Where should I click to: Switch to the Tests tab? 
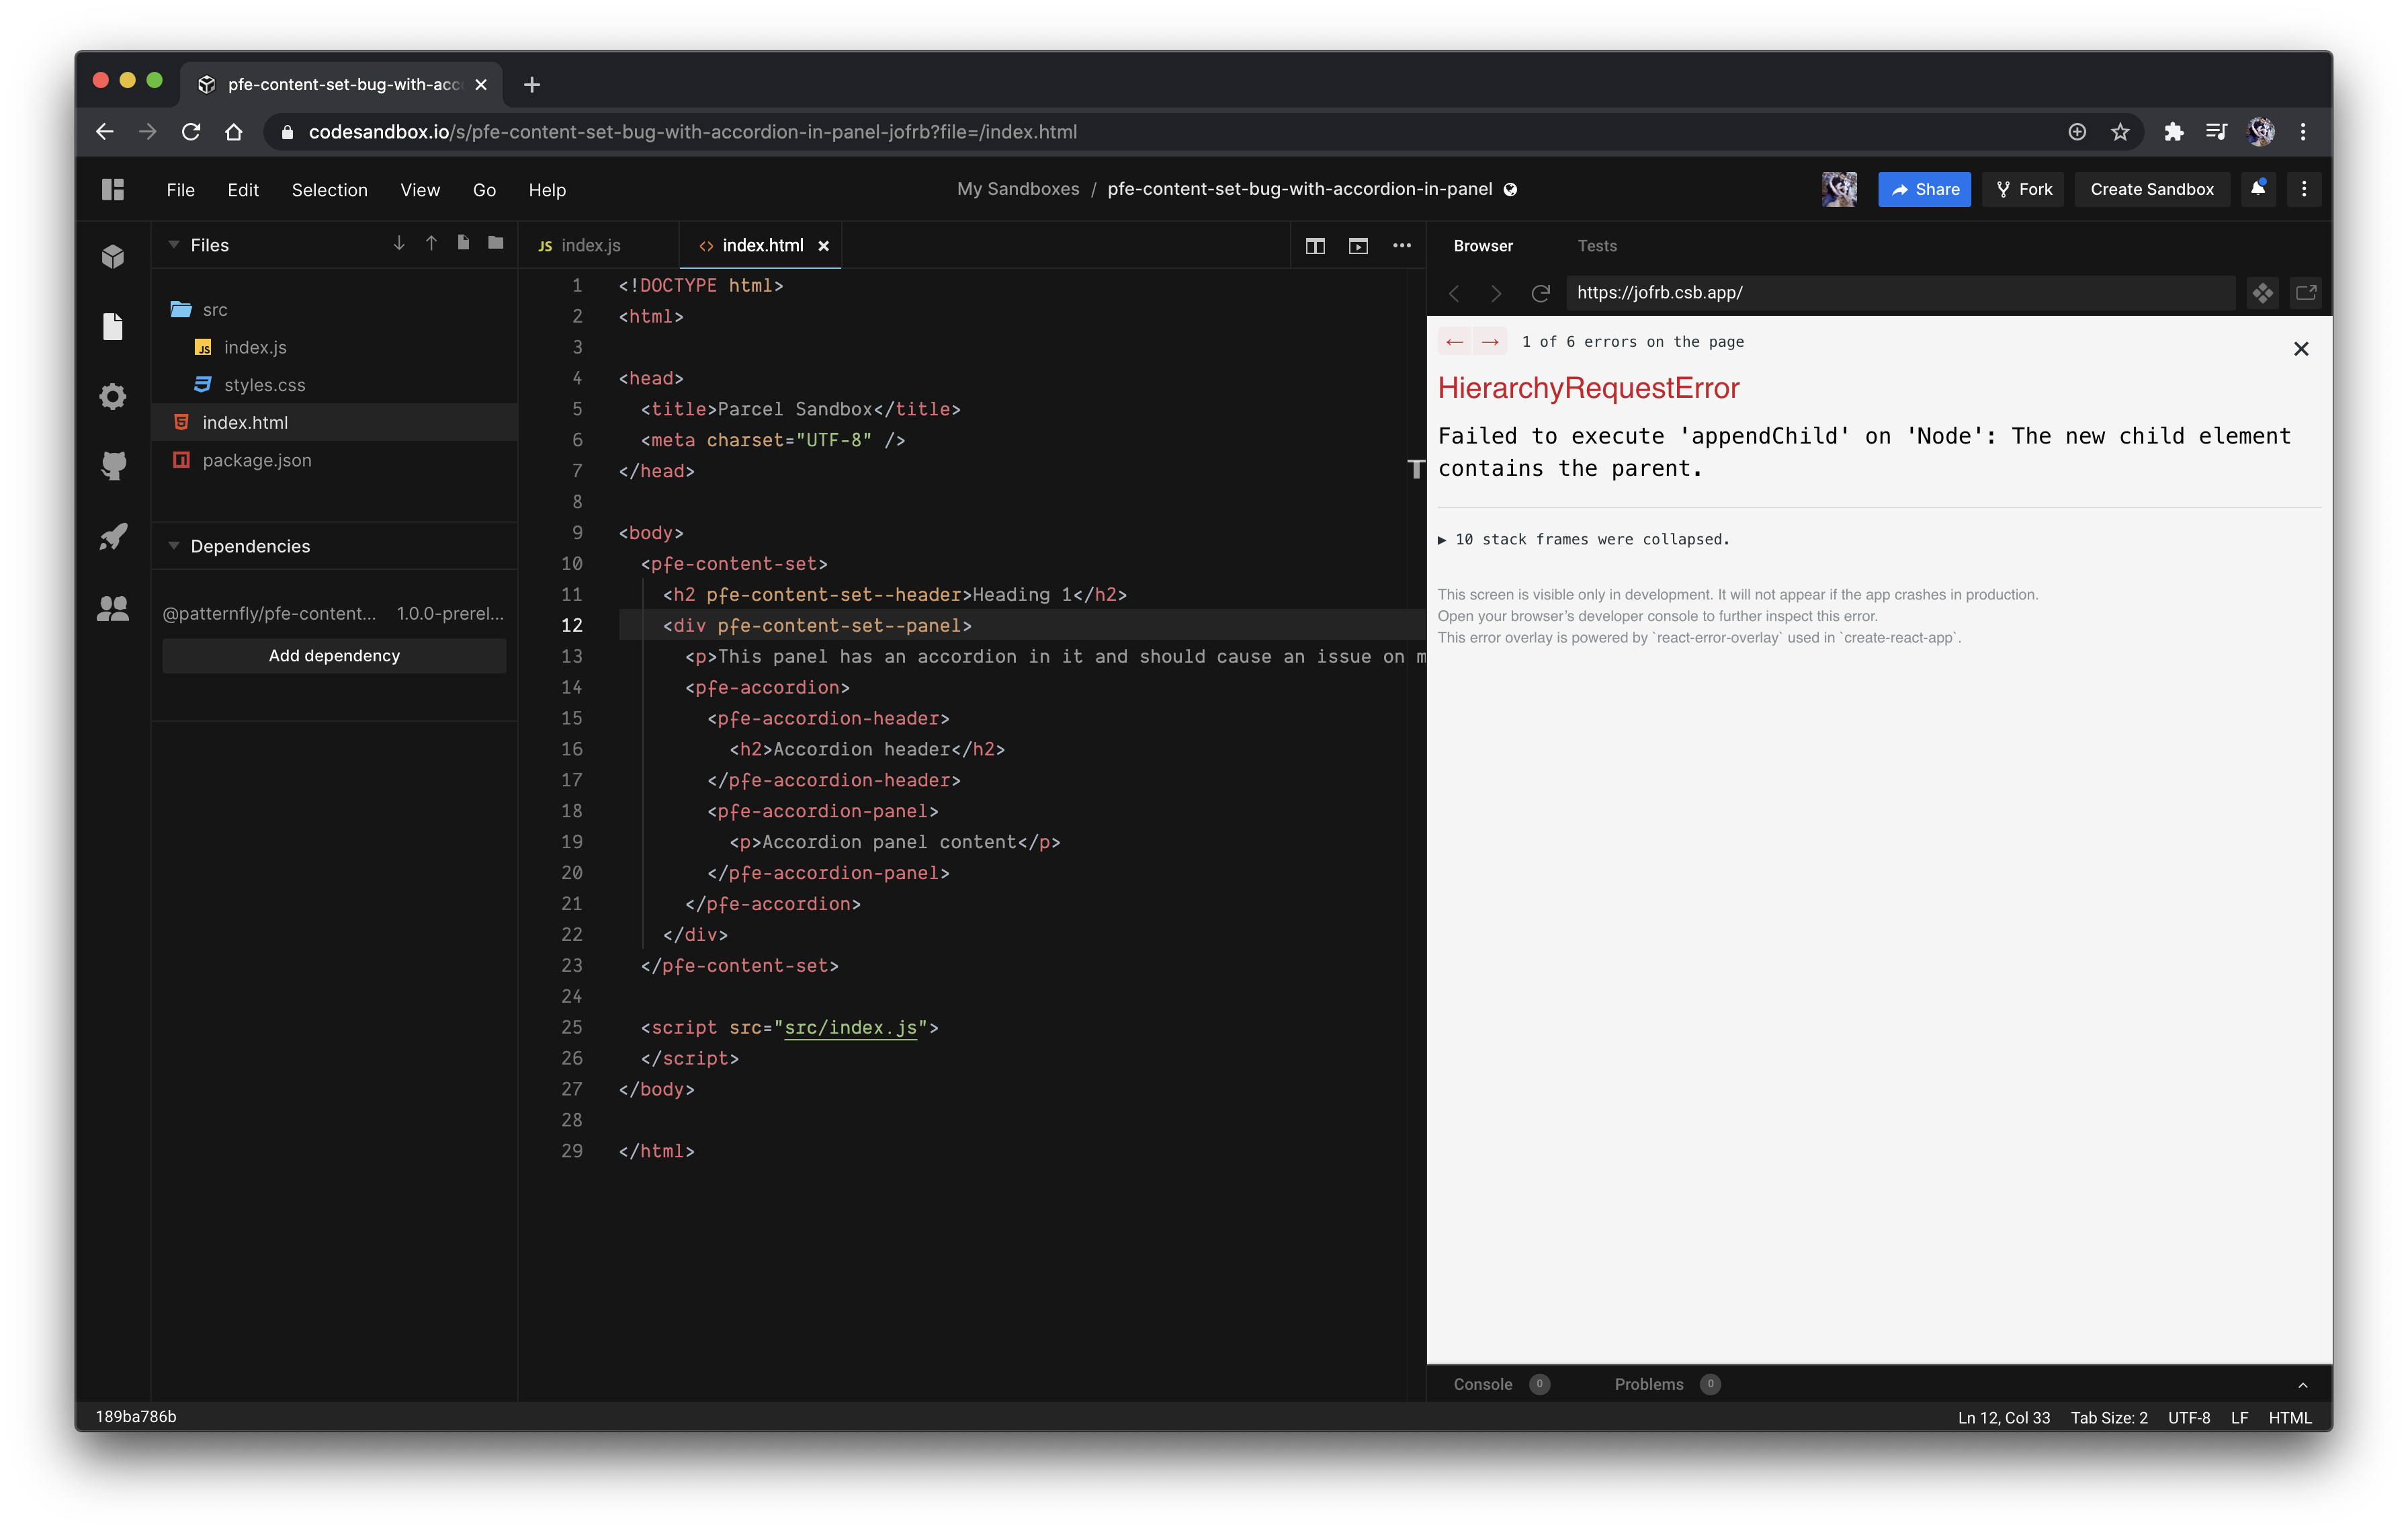coord(1596,246)
